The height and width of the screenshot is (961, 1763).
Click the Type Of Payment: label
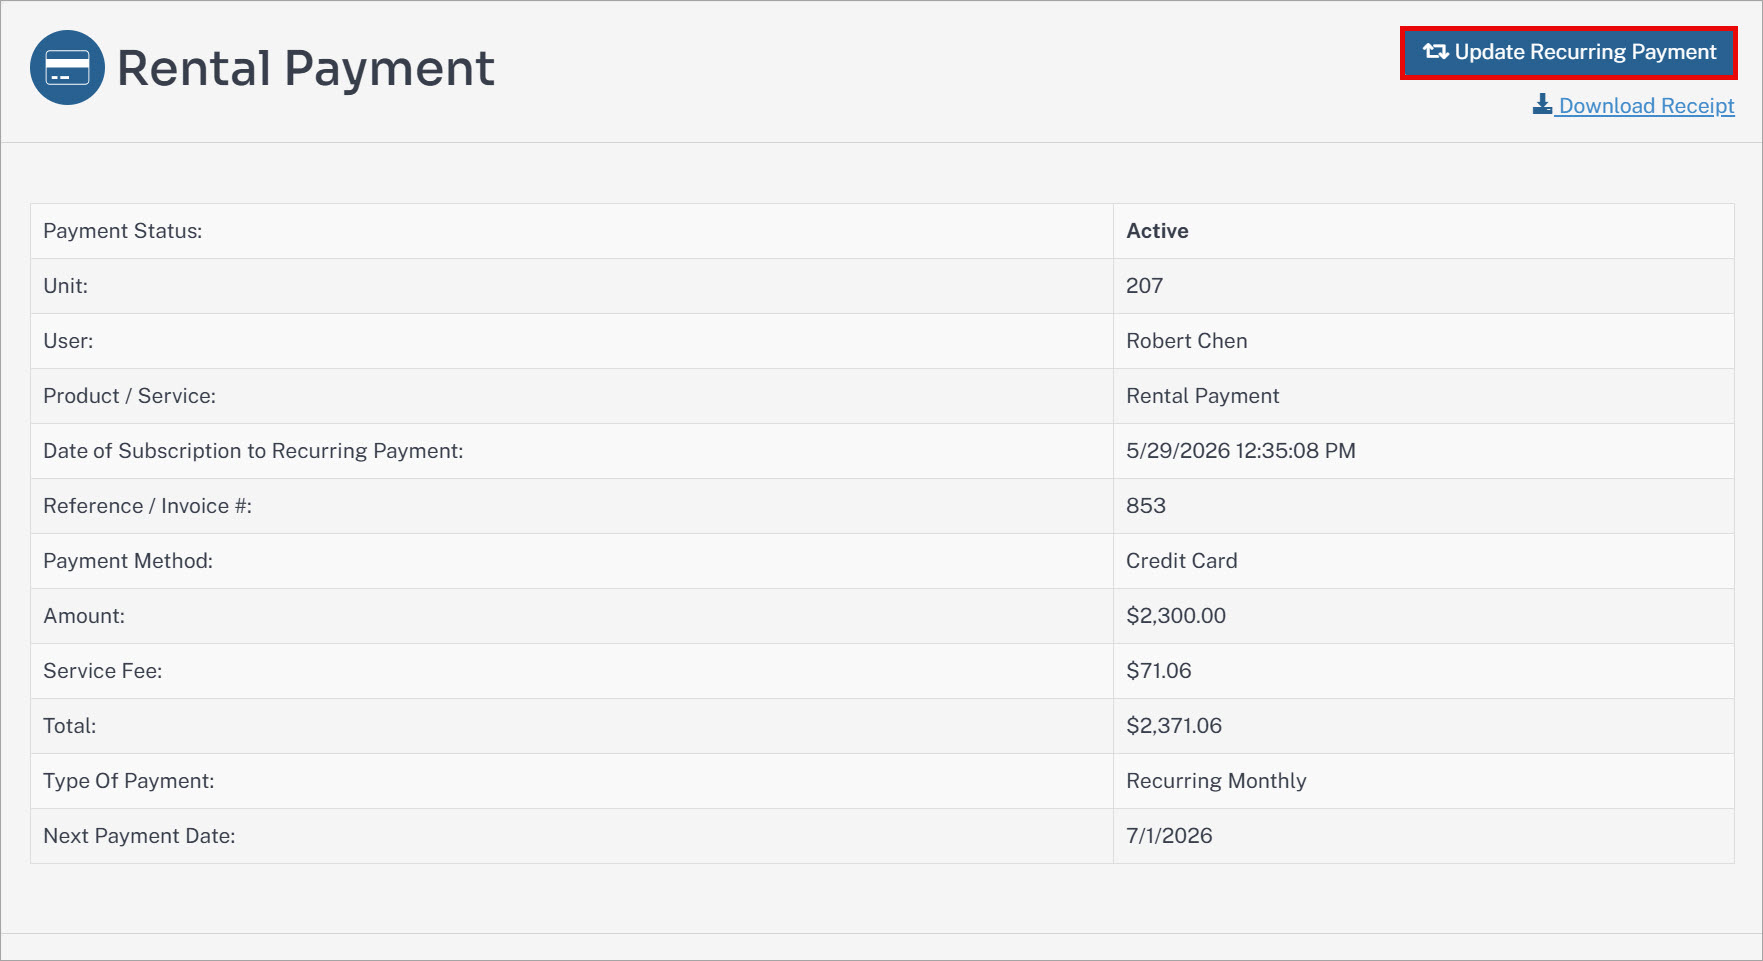pyautogui.click(x=128, y=781)
